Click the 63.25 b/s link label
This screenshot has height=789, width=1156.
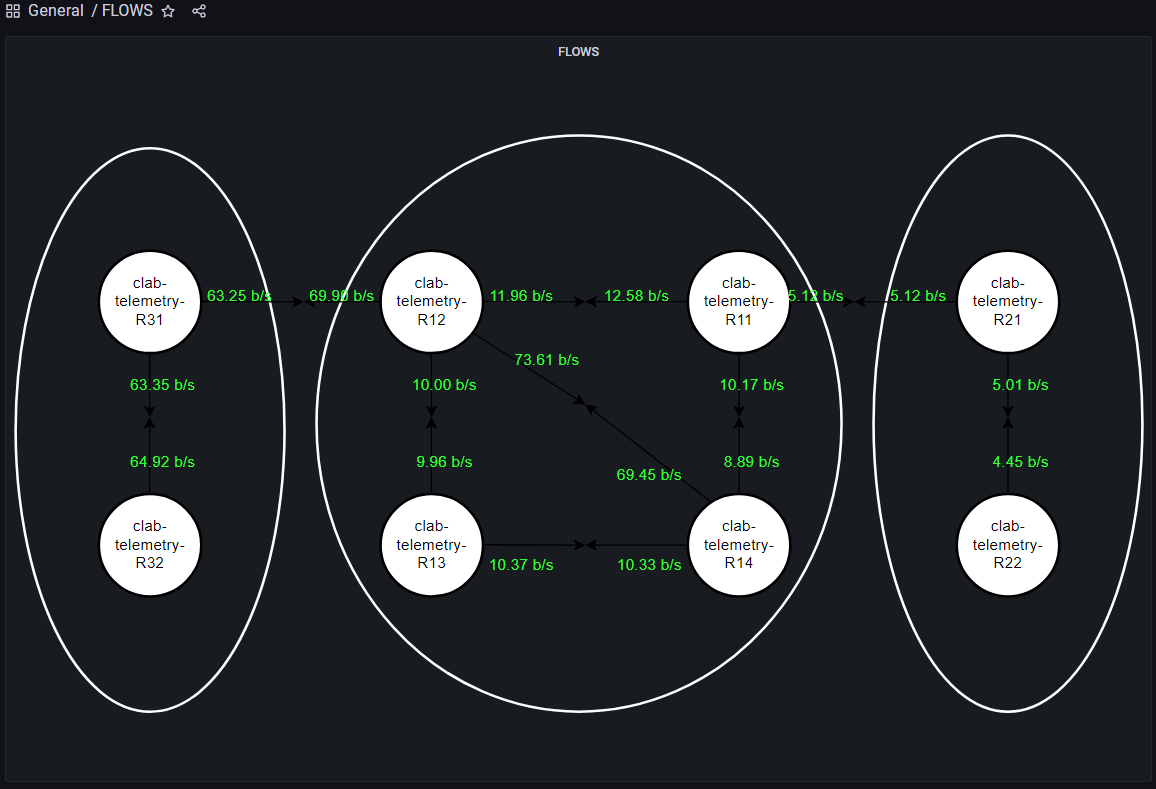[239, 295]
